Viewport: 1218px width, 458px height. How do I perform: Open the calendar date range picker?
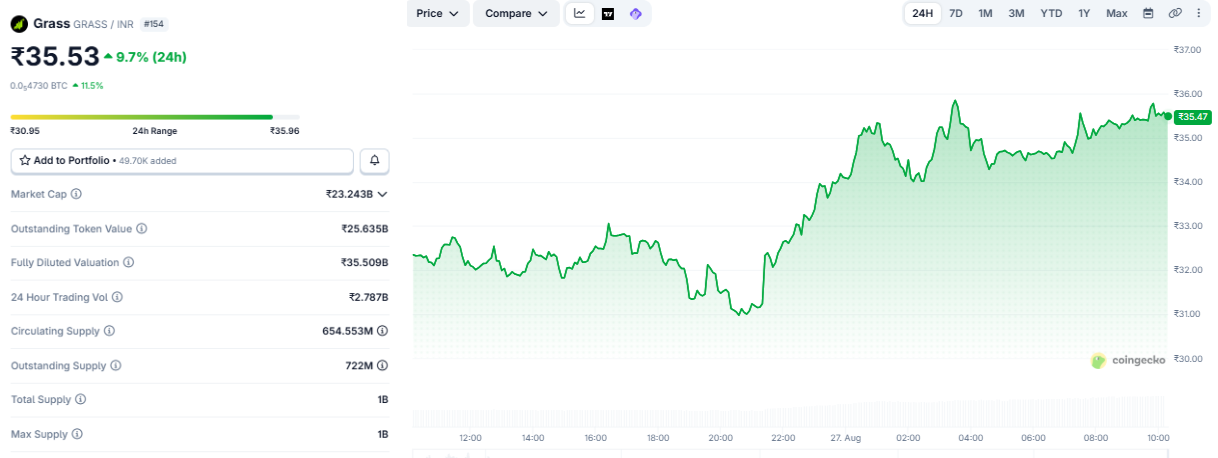click(x=1148, y=13)
